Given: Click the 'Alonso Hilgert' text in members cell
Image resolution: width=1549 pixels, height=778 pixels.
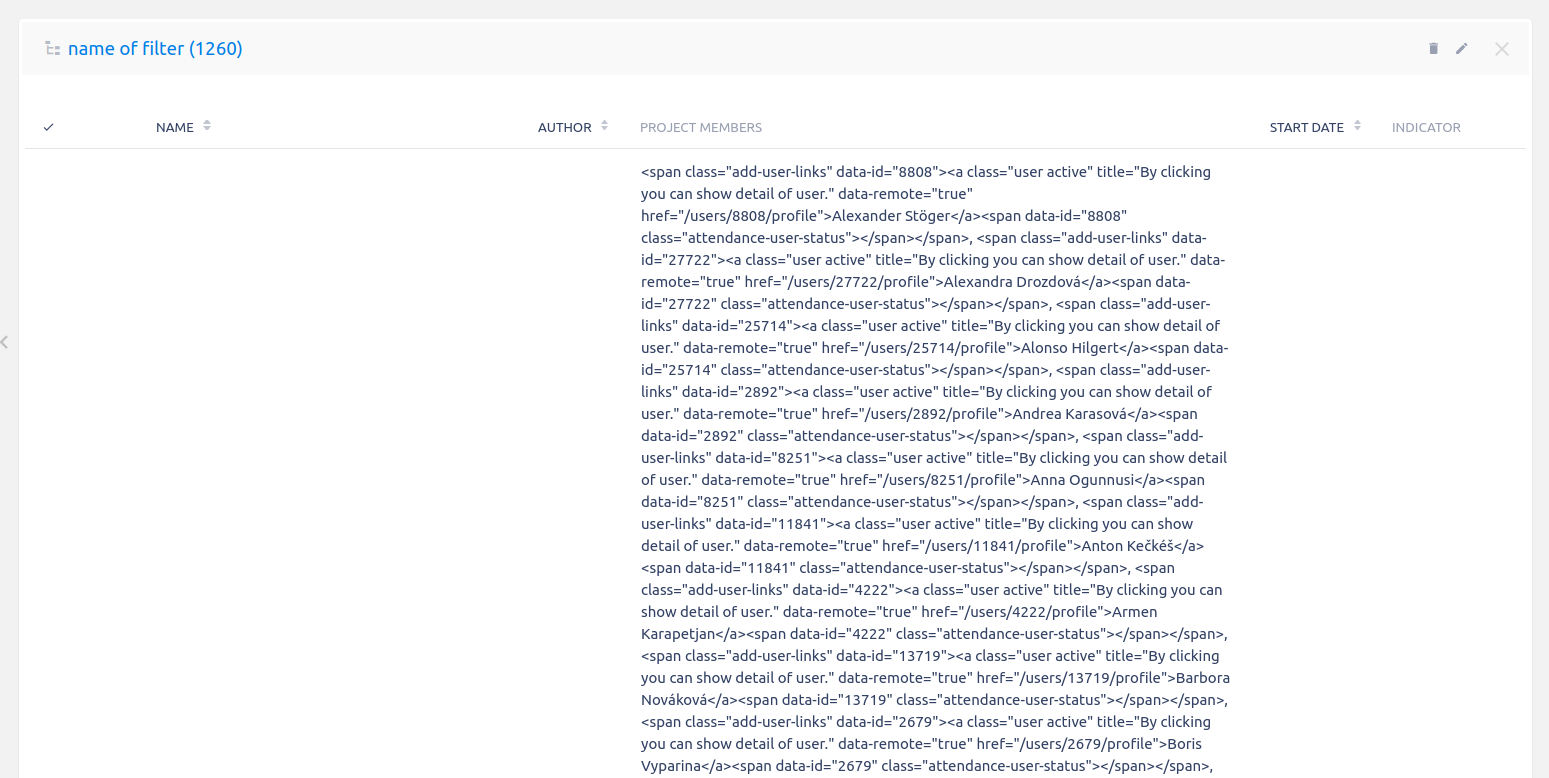Looking at the screenshot, I should click(x=1080, y=348).
